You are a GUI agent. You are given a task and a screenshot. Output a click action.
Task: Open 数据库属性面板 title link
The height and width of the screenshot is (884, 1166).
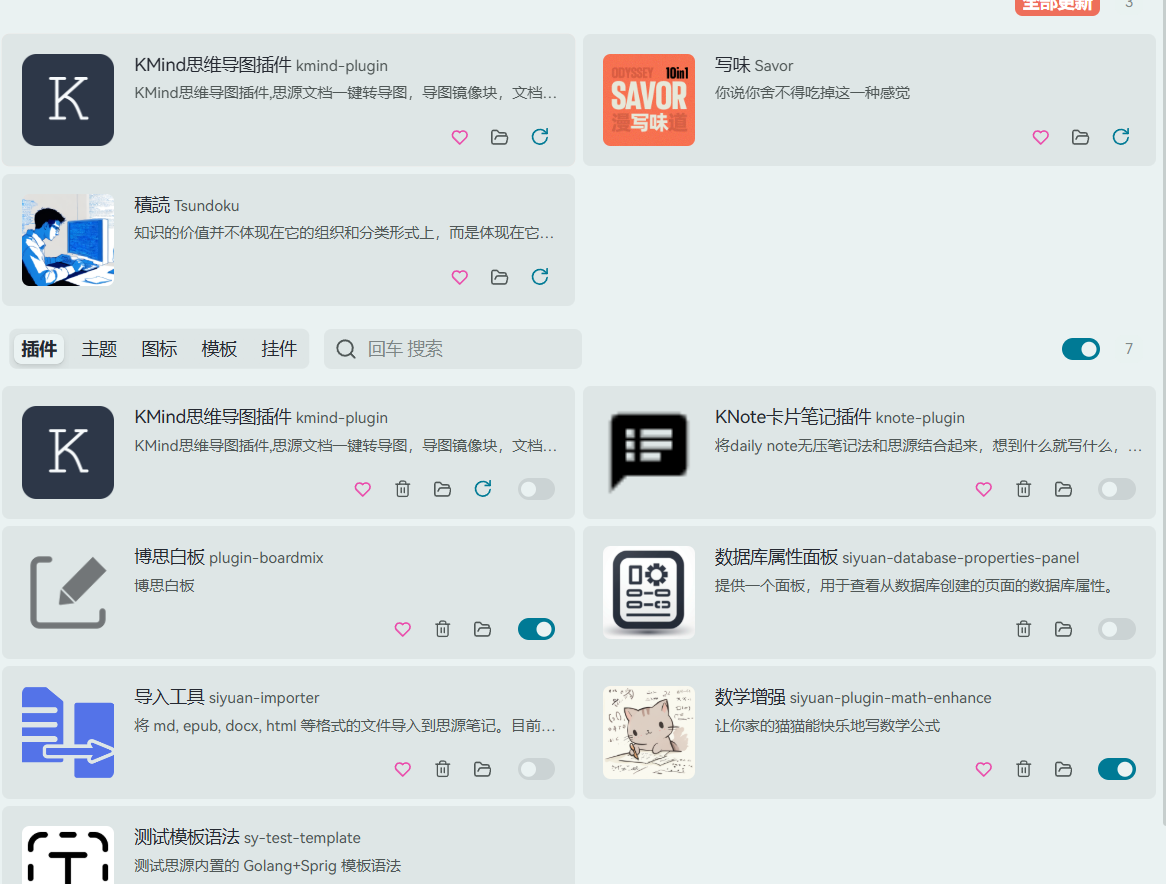(897, 557)
